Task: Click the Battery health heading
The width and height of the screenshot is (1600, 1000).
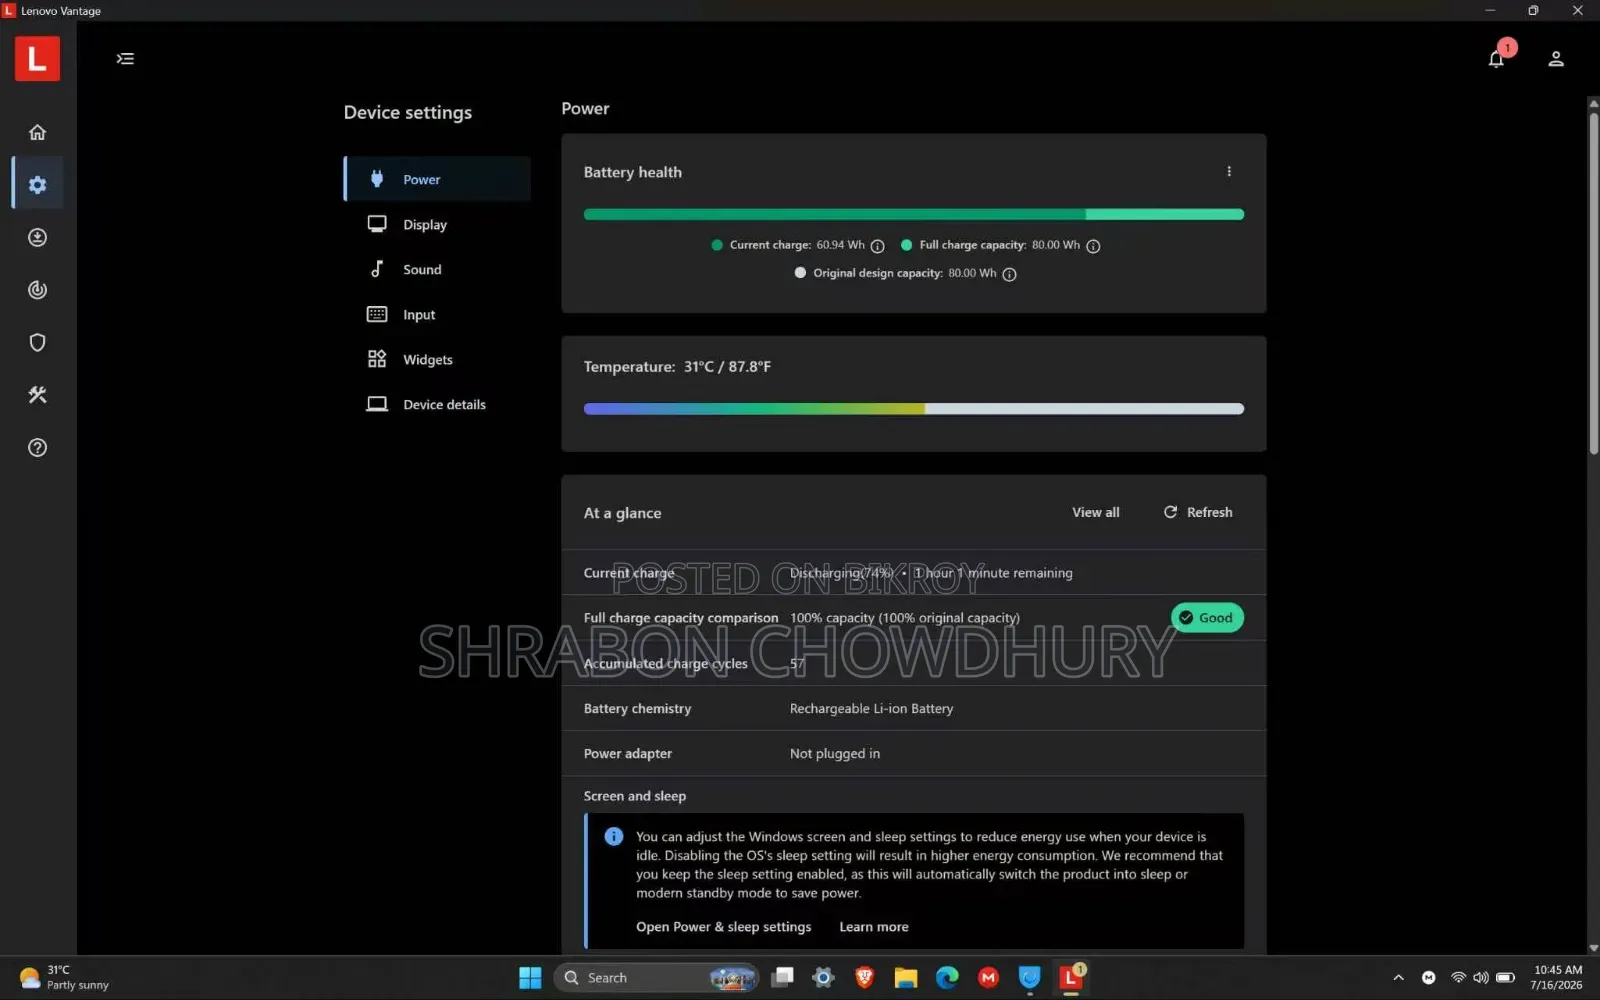Action: click(x=633, y=172)
